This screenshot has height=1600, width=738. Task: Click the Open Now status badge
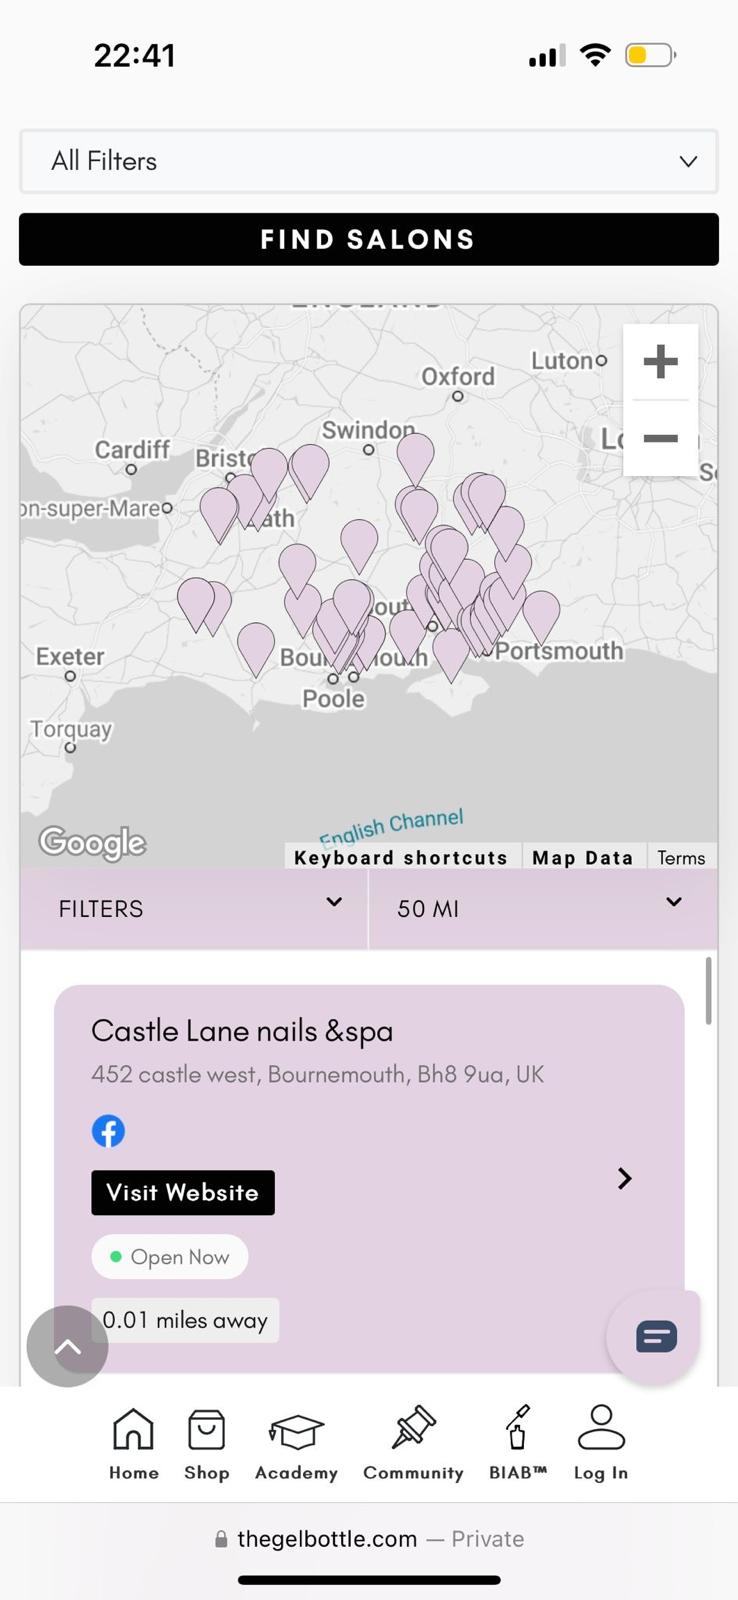[x=170, y=1257]
